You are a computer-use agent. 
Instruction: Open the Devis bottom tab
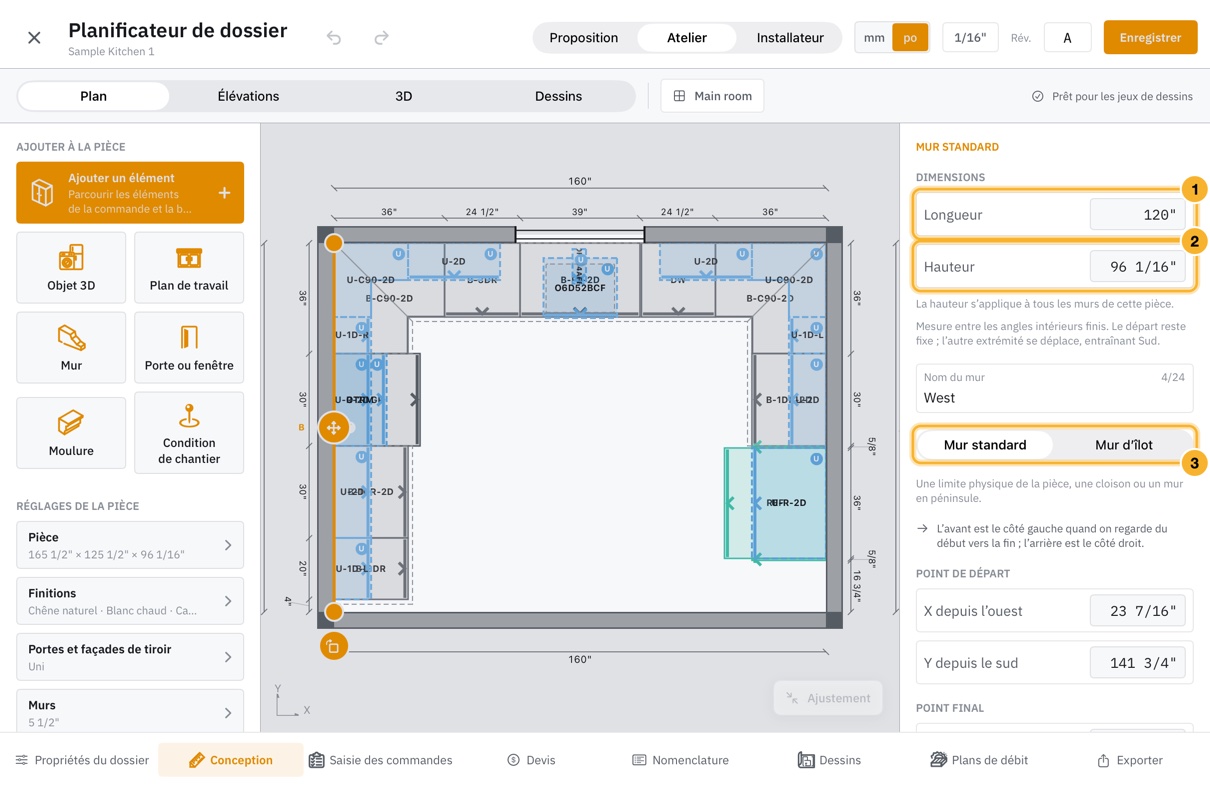click(x=531, y=760)
